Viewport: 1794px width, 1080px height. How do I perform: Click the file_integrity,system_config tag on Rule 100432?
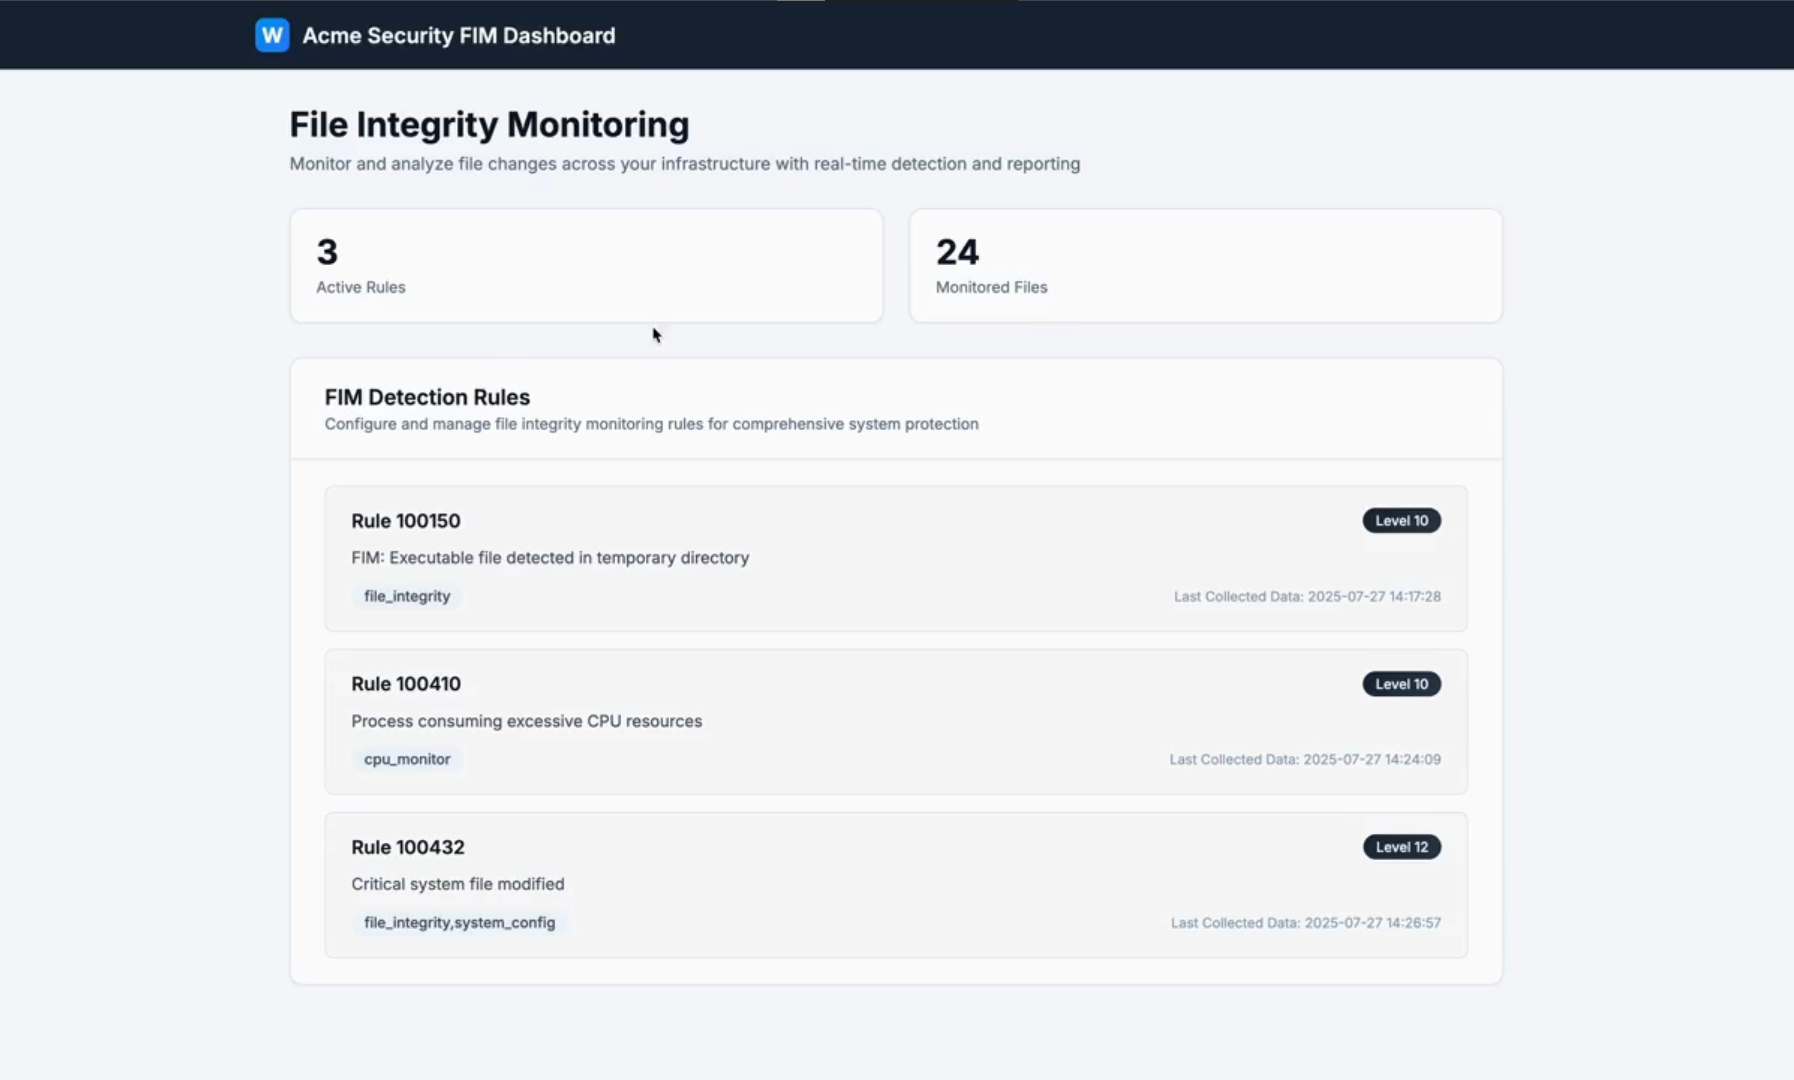point(459,922)
